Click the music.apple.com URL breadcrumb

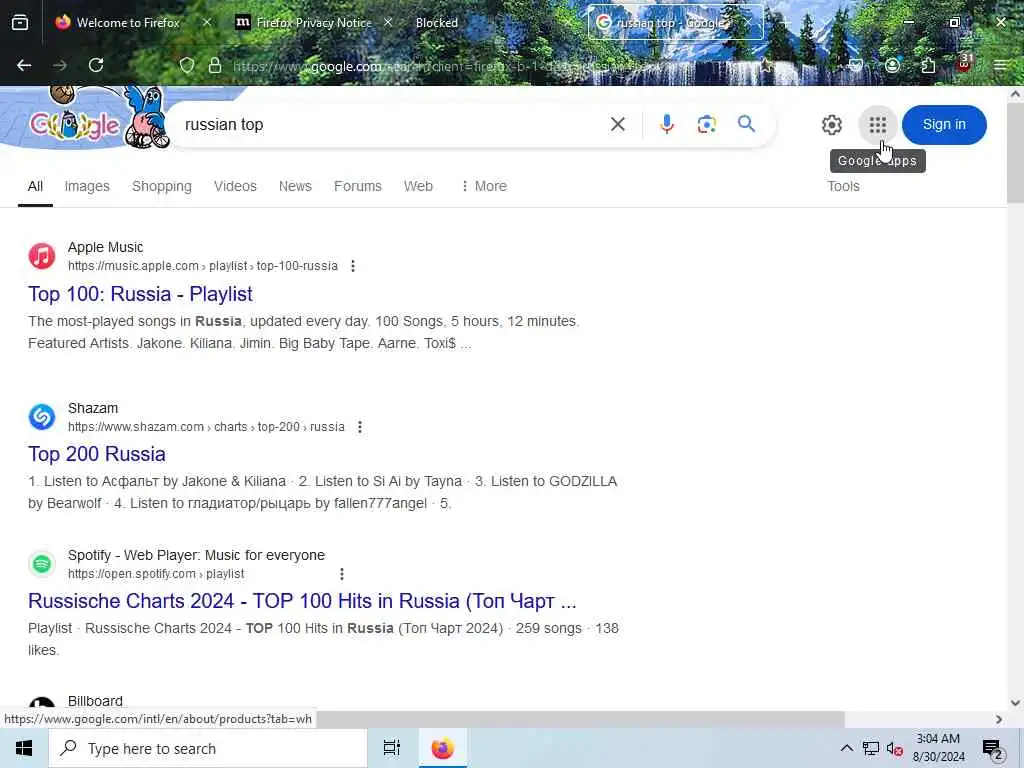203,266
